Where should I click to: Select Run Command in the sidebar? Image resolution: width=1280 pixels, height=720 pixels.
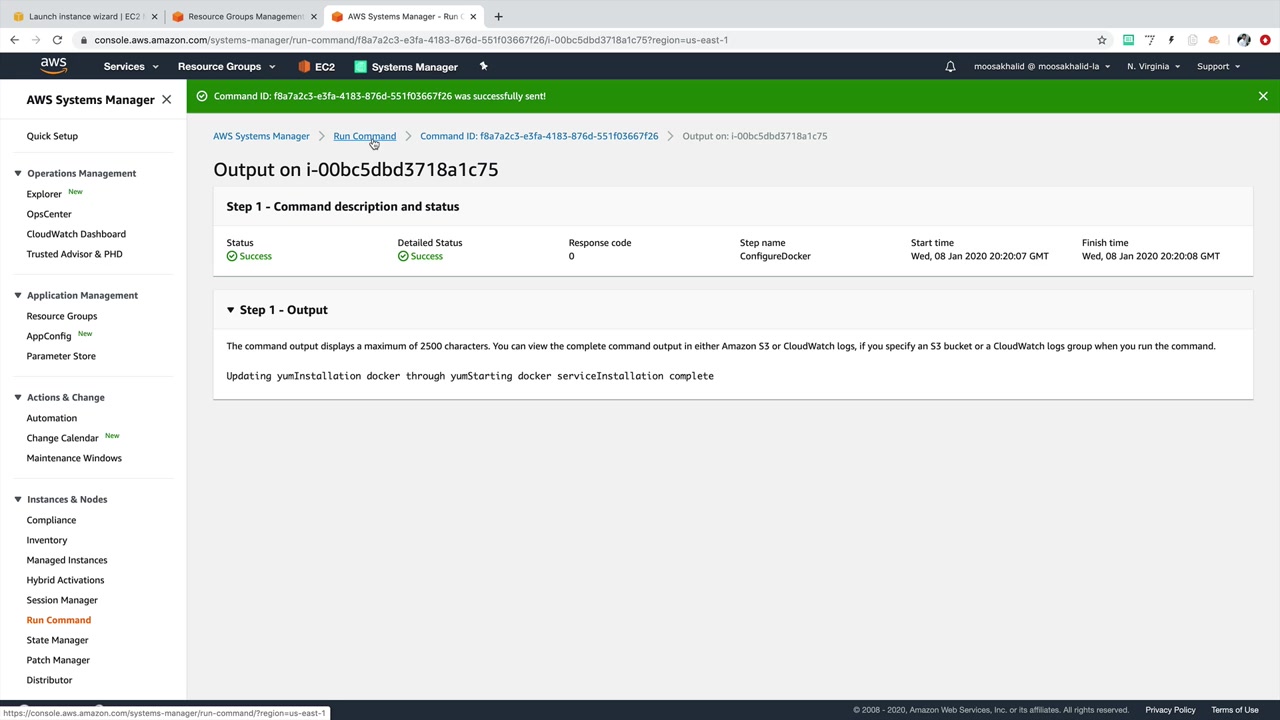59,620
